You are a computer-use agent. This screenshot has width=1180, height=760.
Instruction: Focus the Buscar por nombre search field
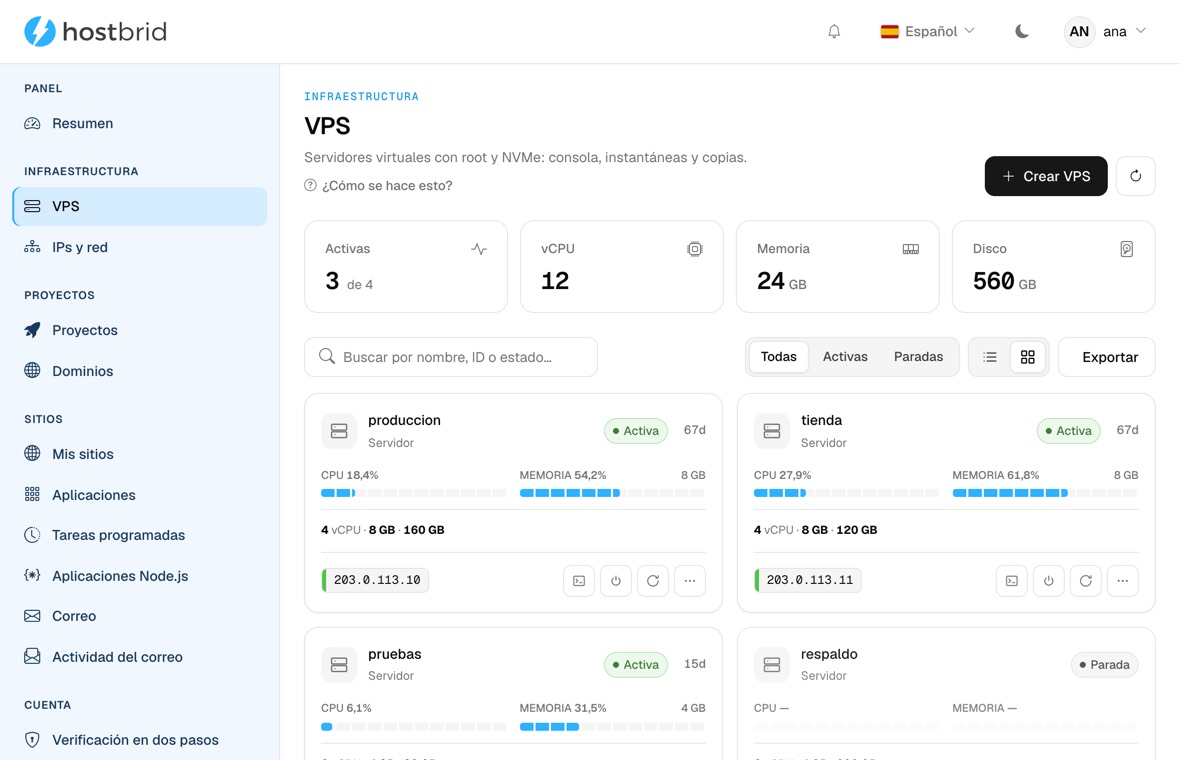point(451,357)
